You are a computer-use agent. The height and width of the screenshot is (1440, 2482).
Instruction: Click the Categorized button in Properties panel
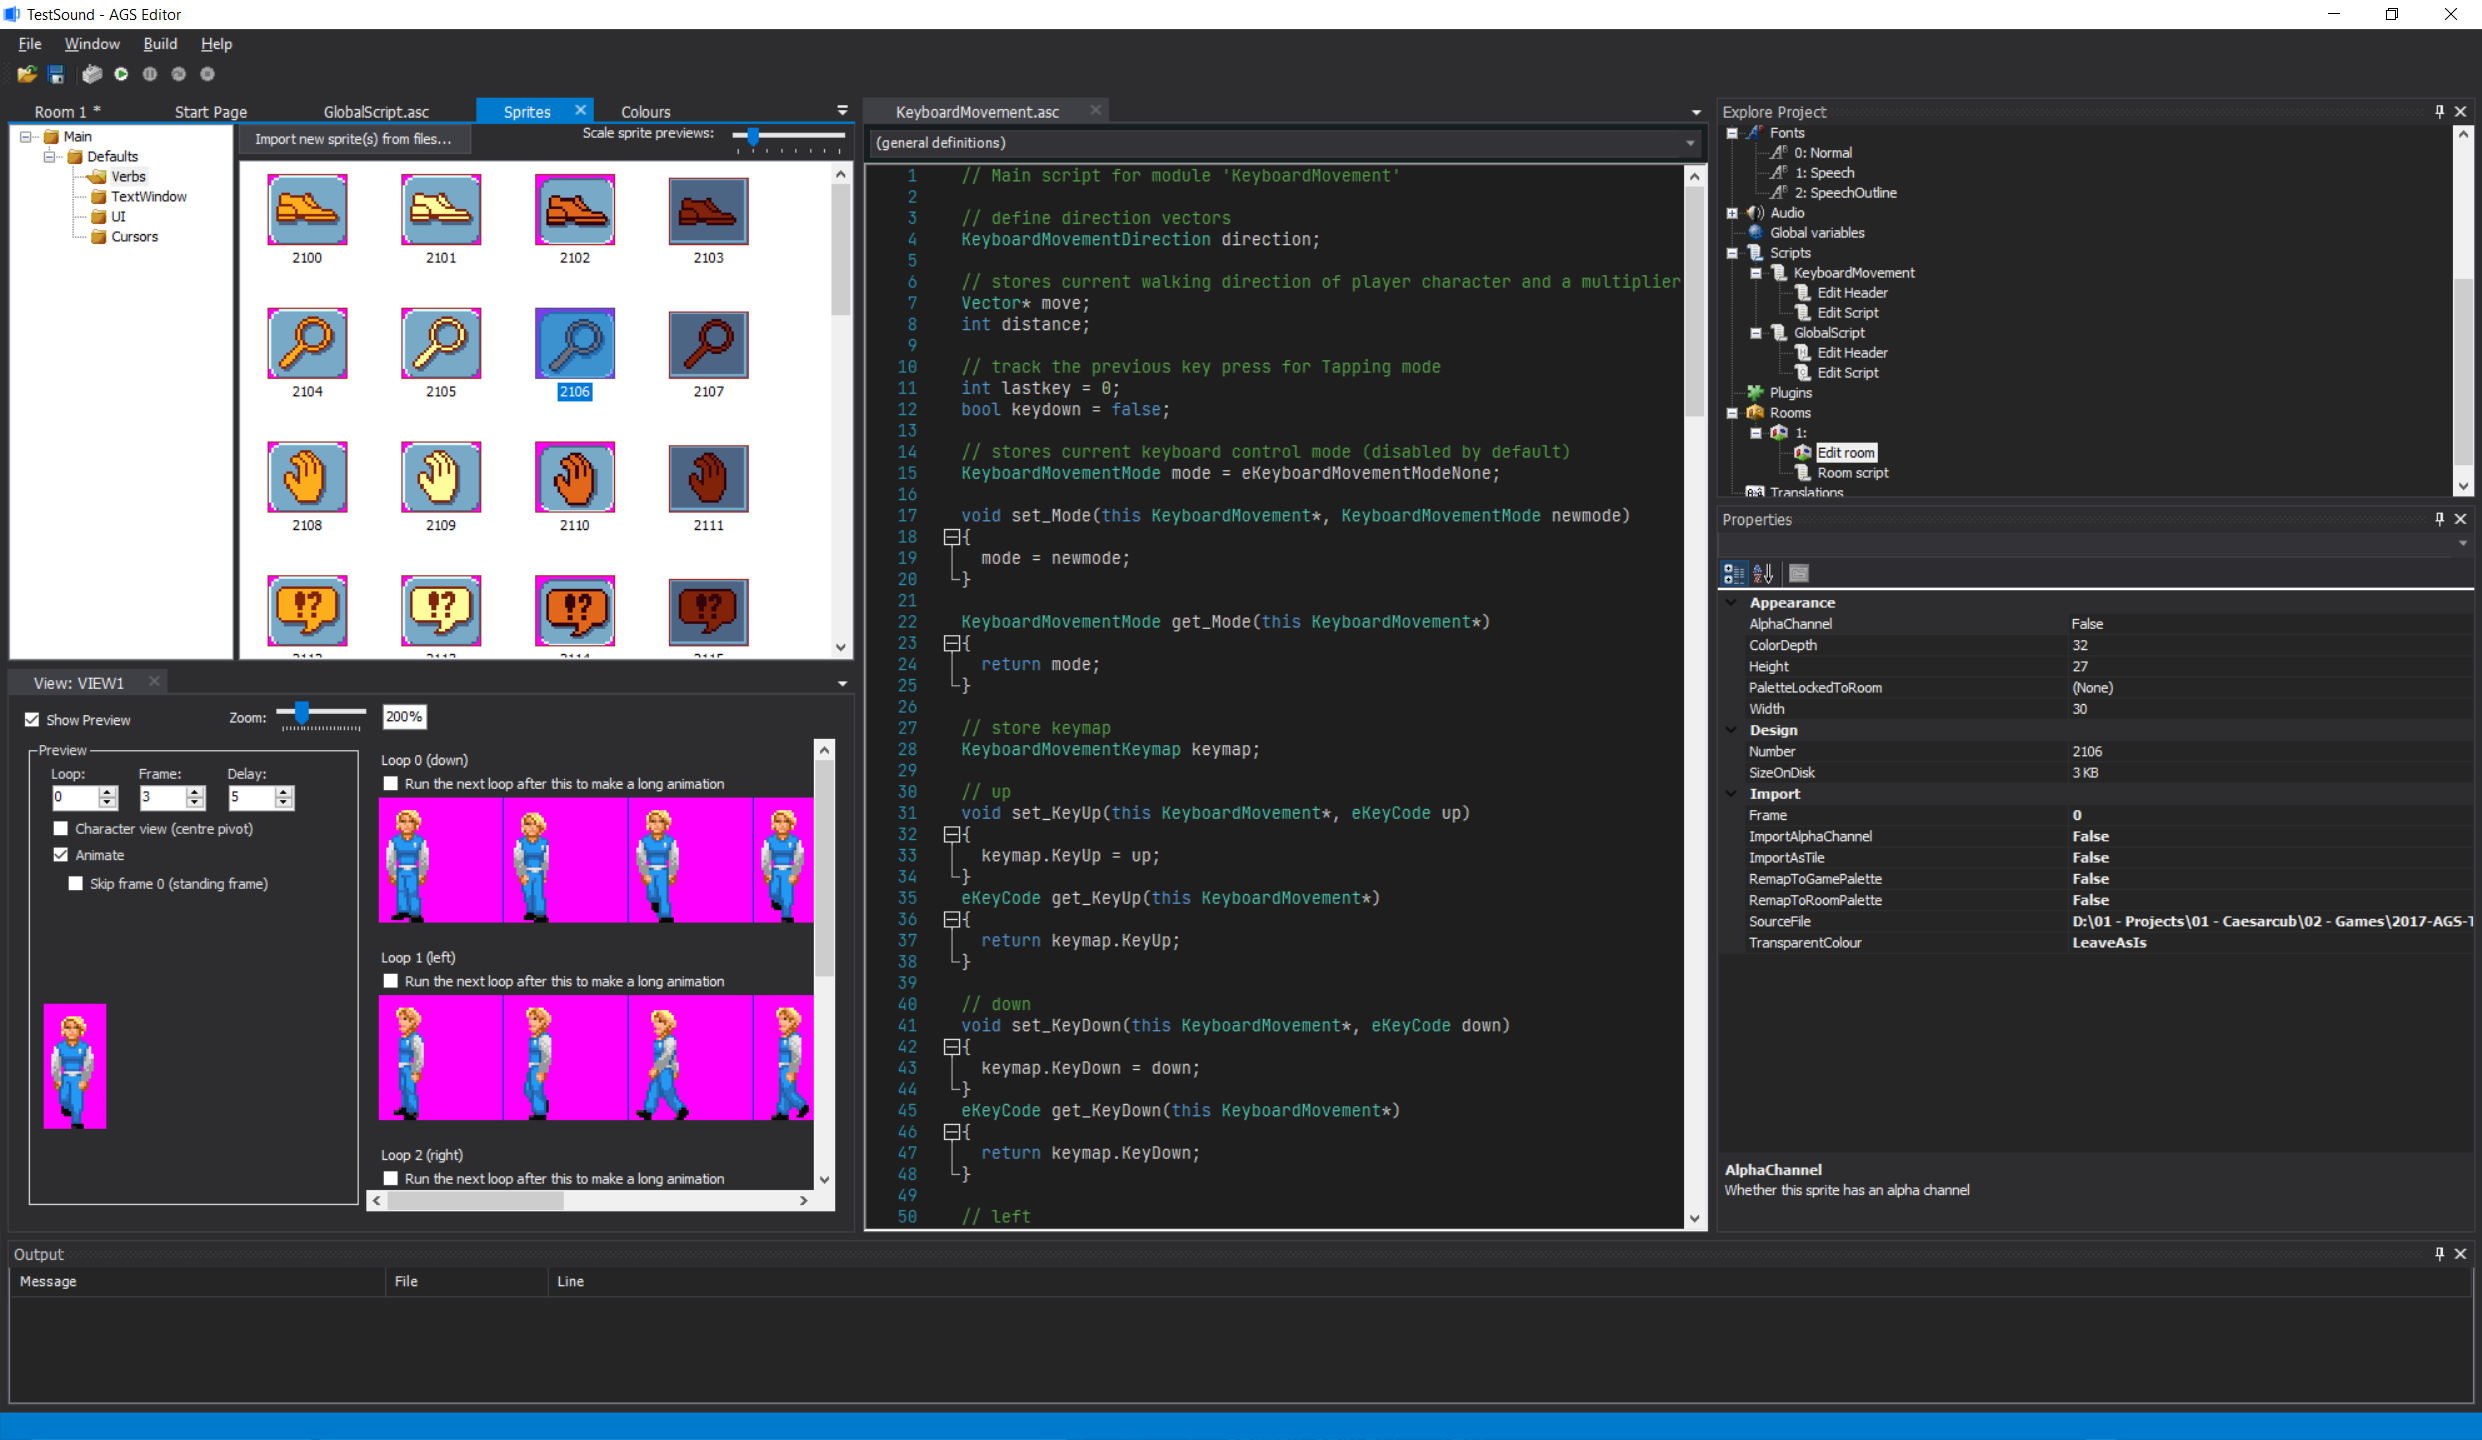coord(1733,573)
